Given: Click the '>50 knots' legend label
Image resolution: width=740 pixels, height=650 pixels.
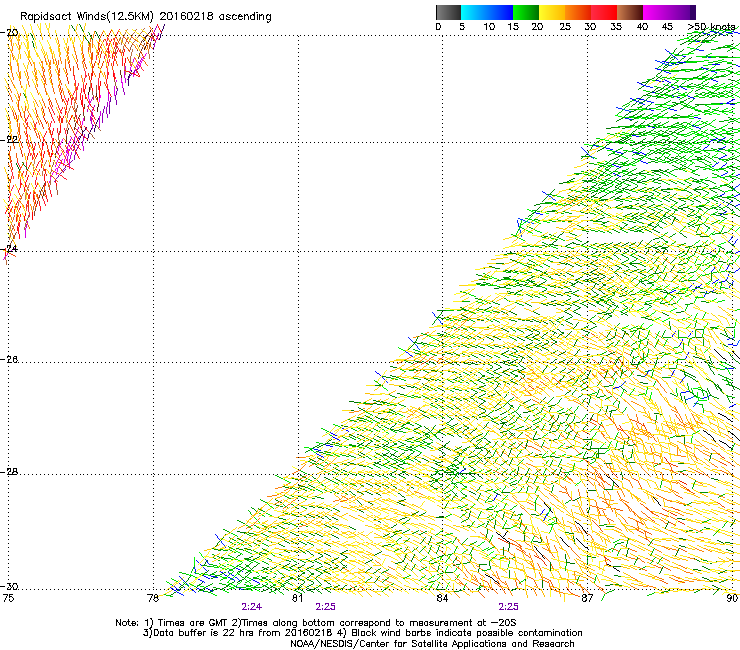Looking at the screenshot, I should [x=711, y=27].
